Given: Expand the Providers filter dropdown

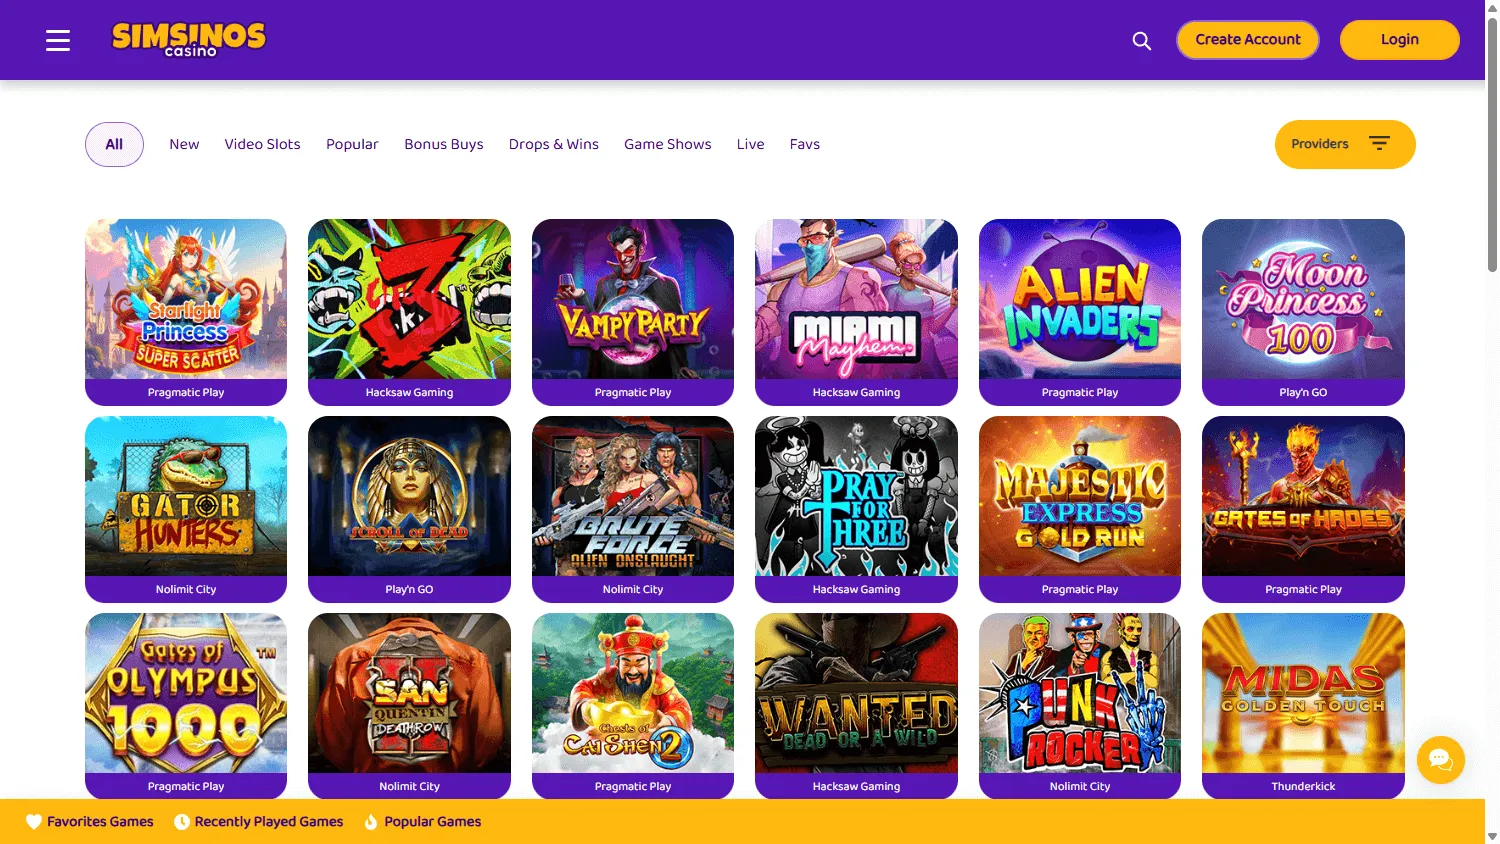Looking at the screenshot, I should pos(1345,144).
